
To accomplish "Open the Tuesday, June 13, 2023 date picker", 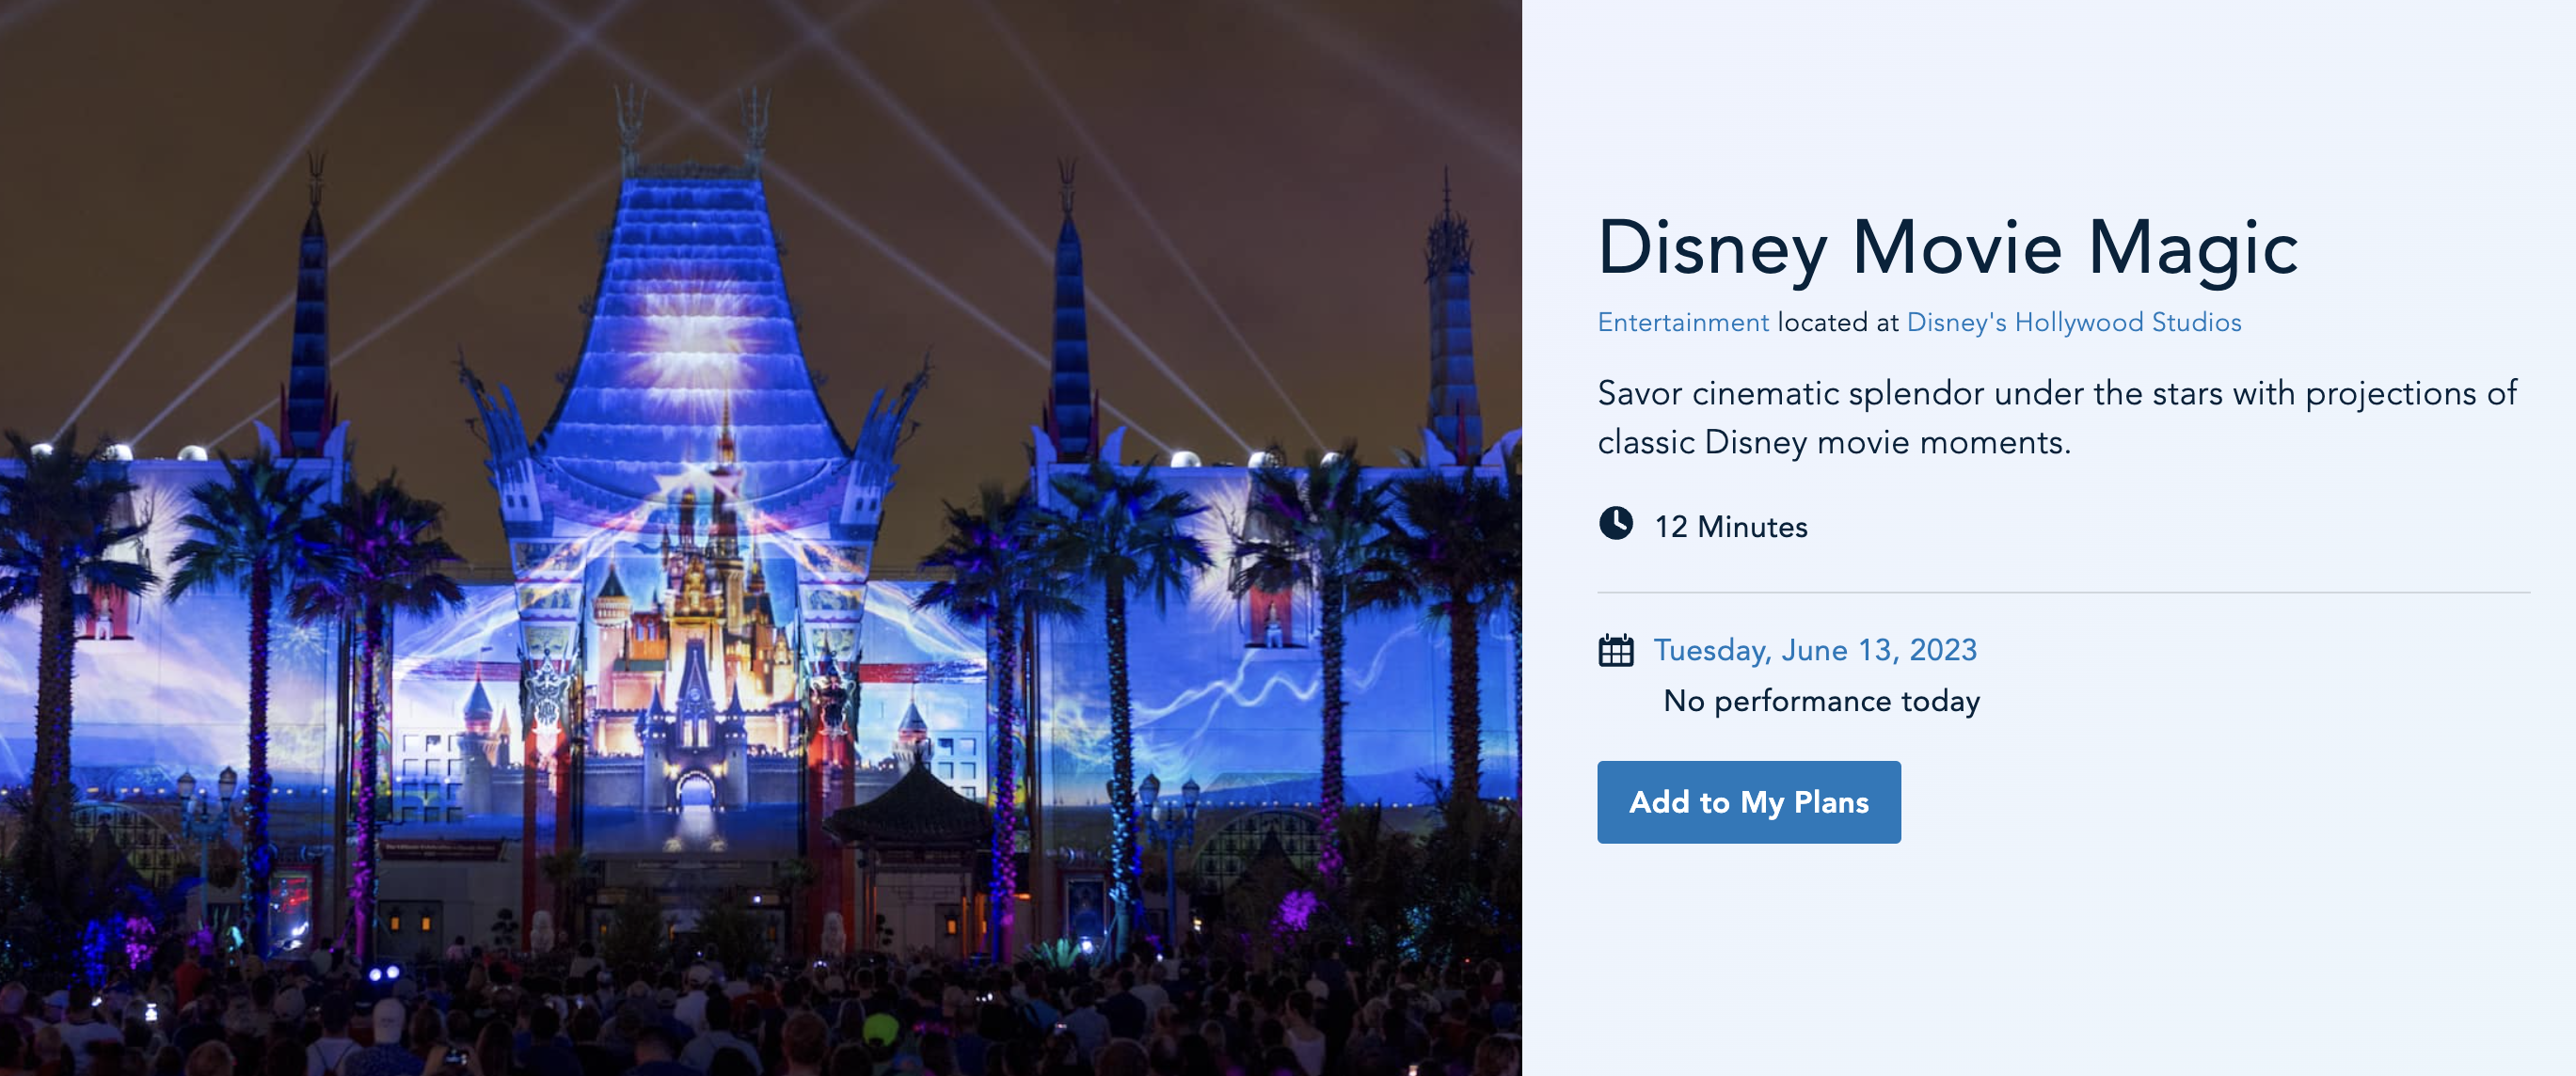I will click(x=1814, y=650).
